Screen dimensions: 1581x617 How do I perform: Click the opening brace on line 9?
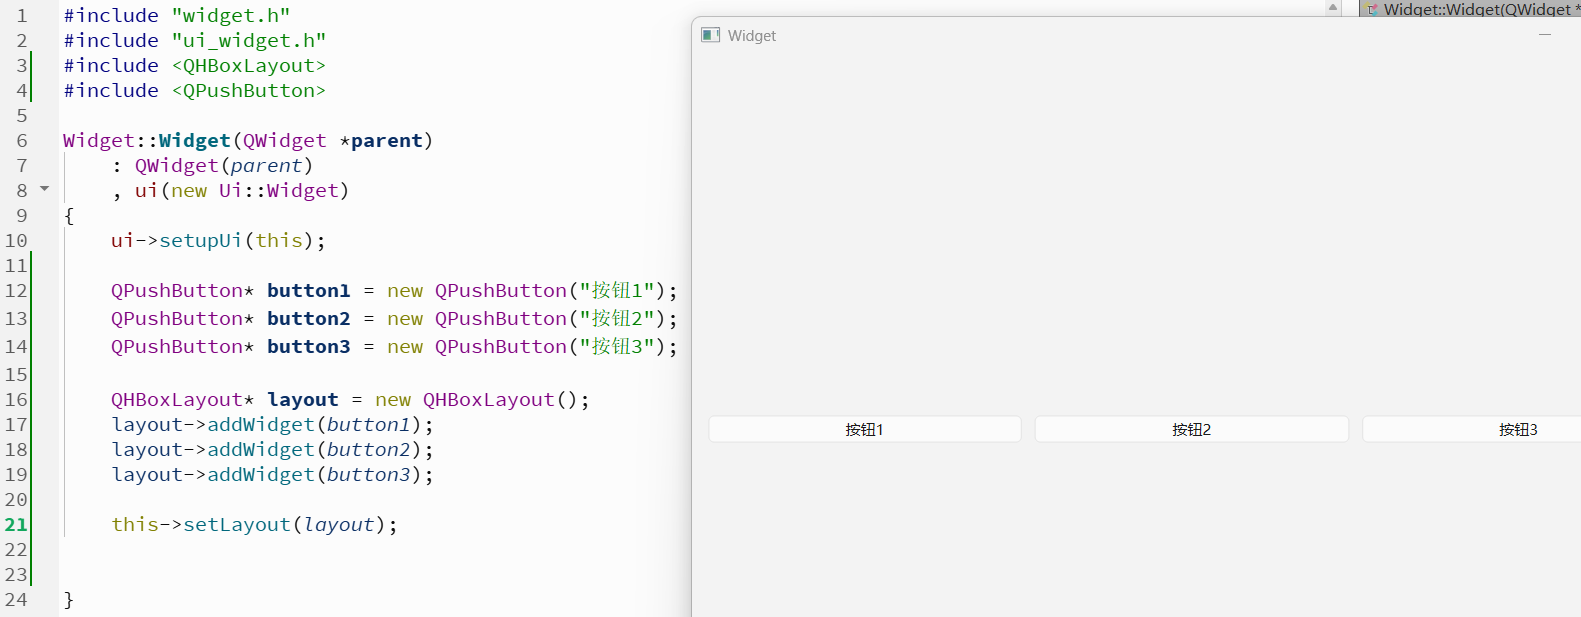(69, 215)
